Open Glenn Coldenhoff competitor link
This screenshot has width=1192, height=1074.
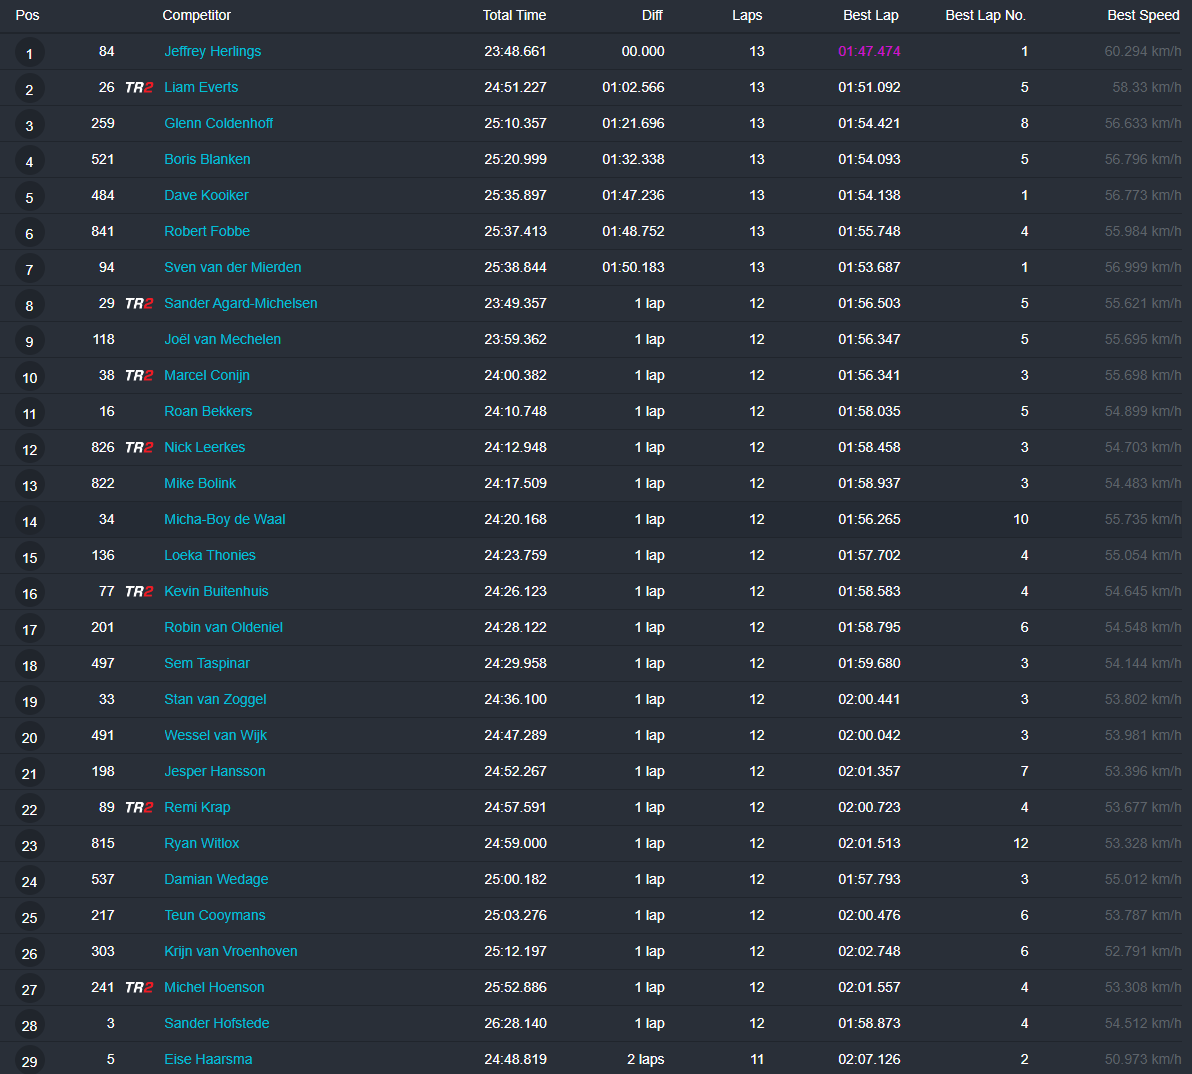(218, 123)
